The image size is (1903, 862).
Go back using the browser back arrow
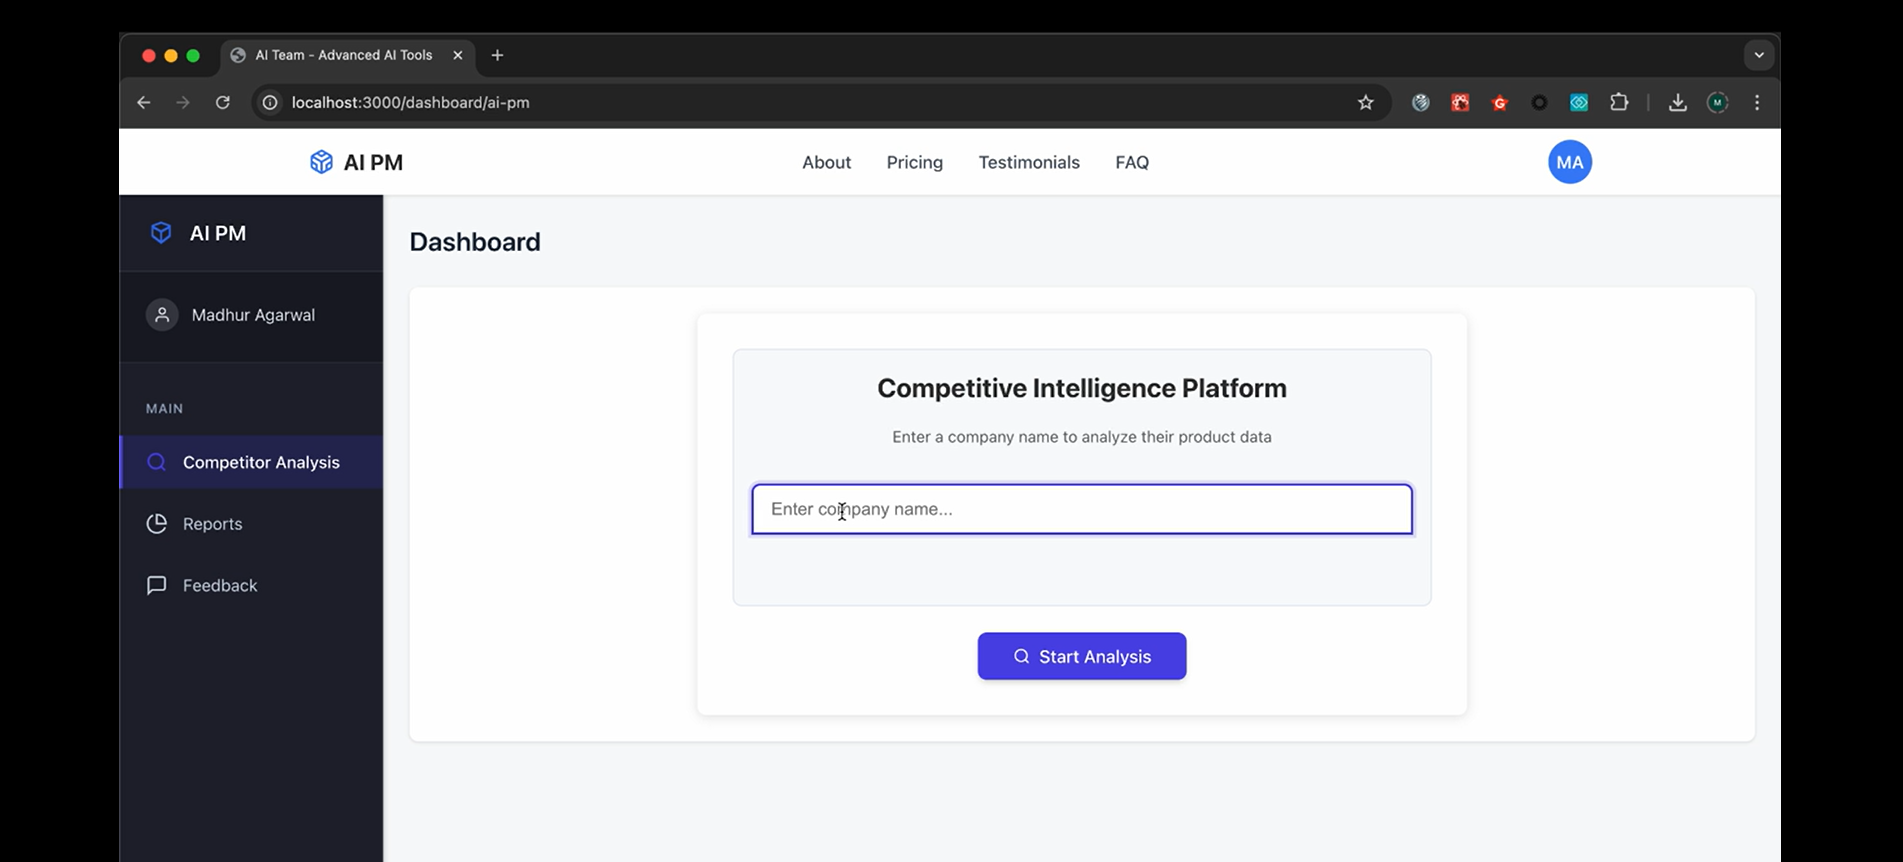point(144,102)
